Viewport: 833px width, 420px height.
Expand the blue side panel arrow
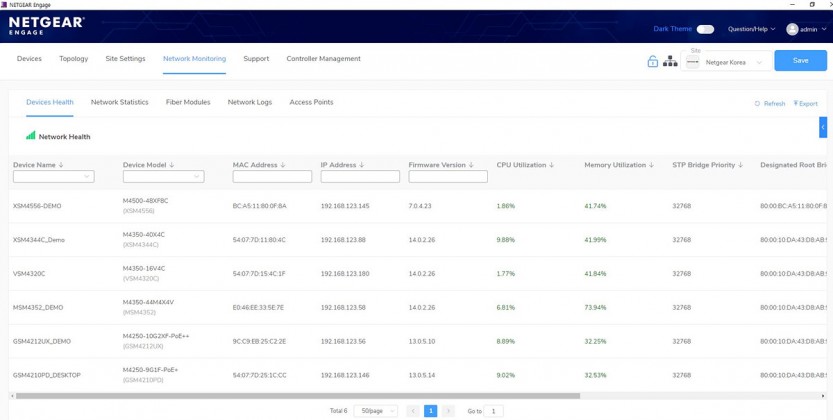[823, 127]
